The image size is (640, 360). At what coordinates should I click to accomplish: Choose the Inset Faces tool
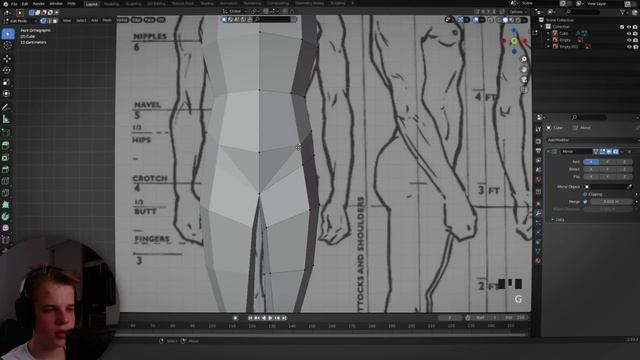point(6,158)
